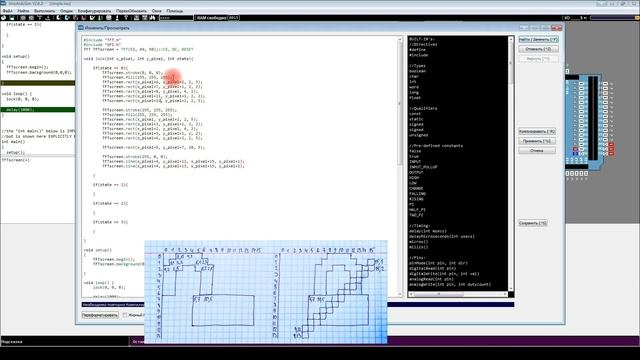Select const in the built-ins list
The height and width of the screenshot is (360, 640).
click(415, 114)
